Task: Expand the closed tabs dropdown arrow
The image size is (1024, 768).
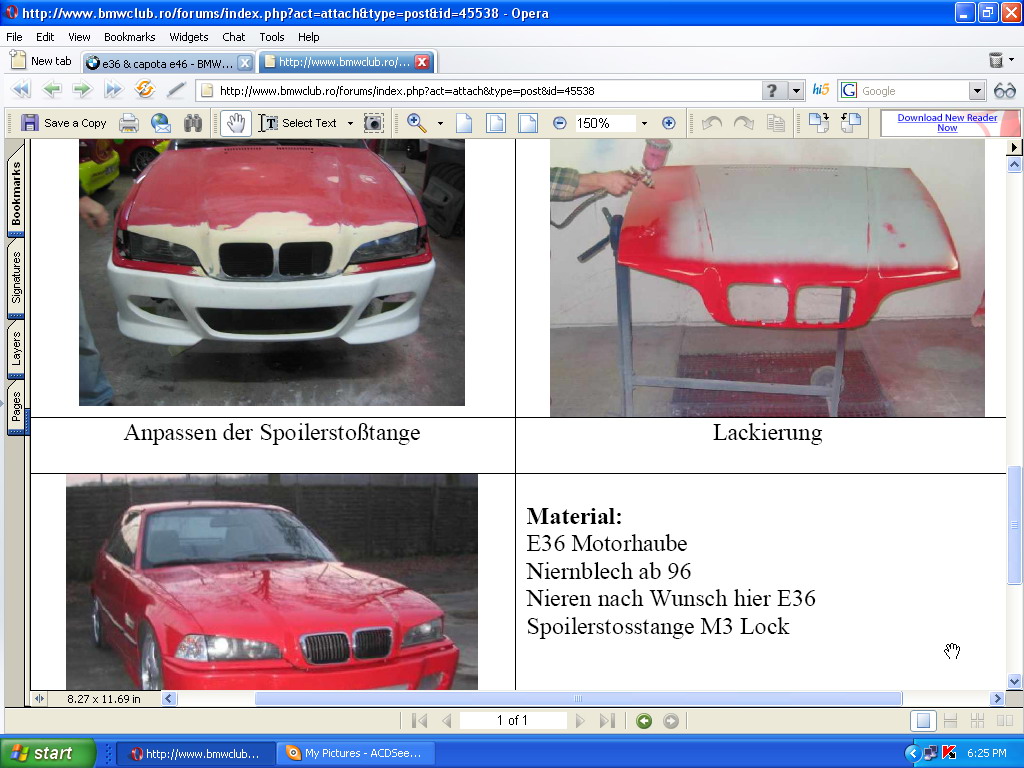Action: pos(1012,60)
